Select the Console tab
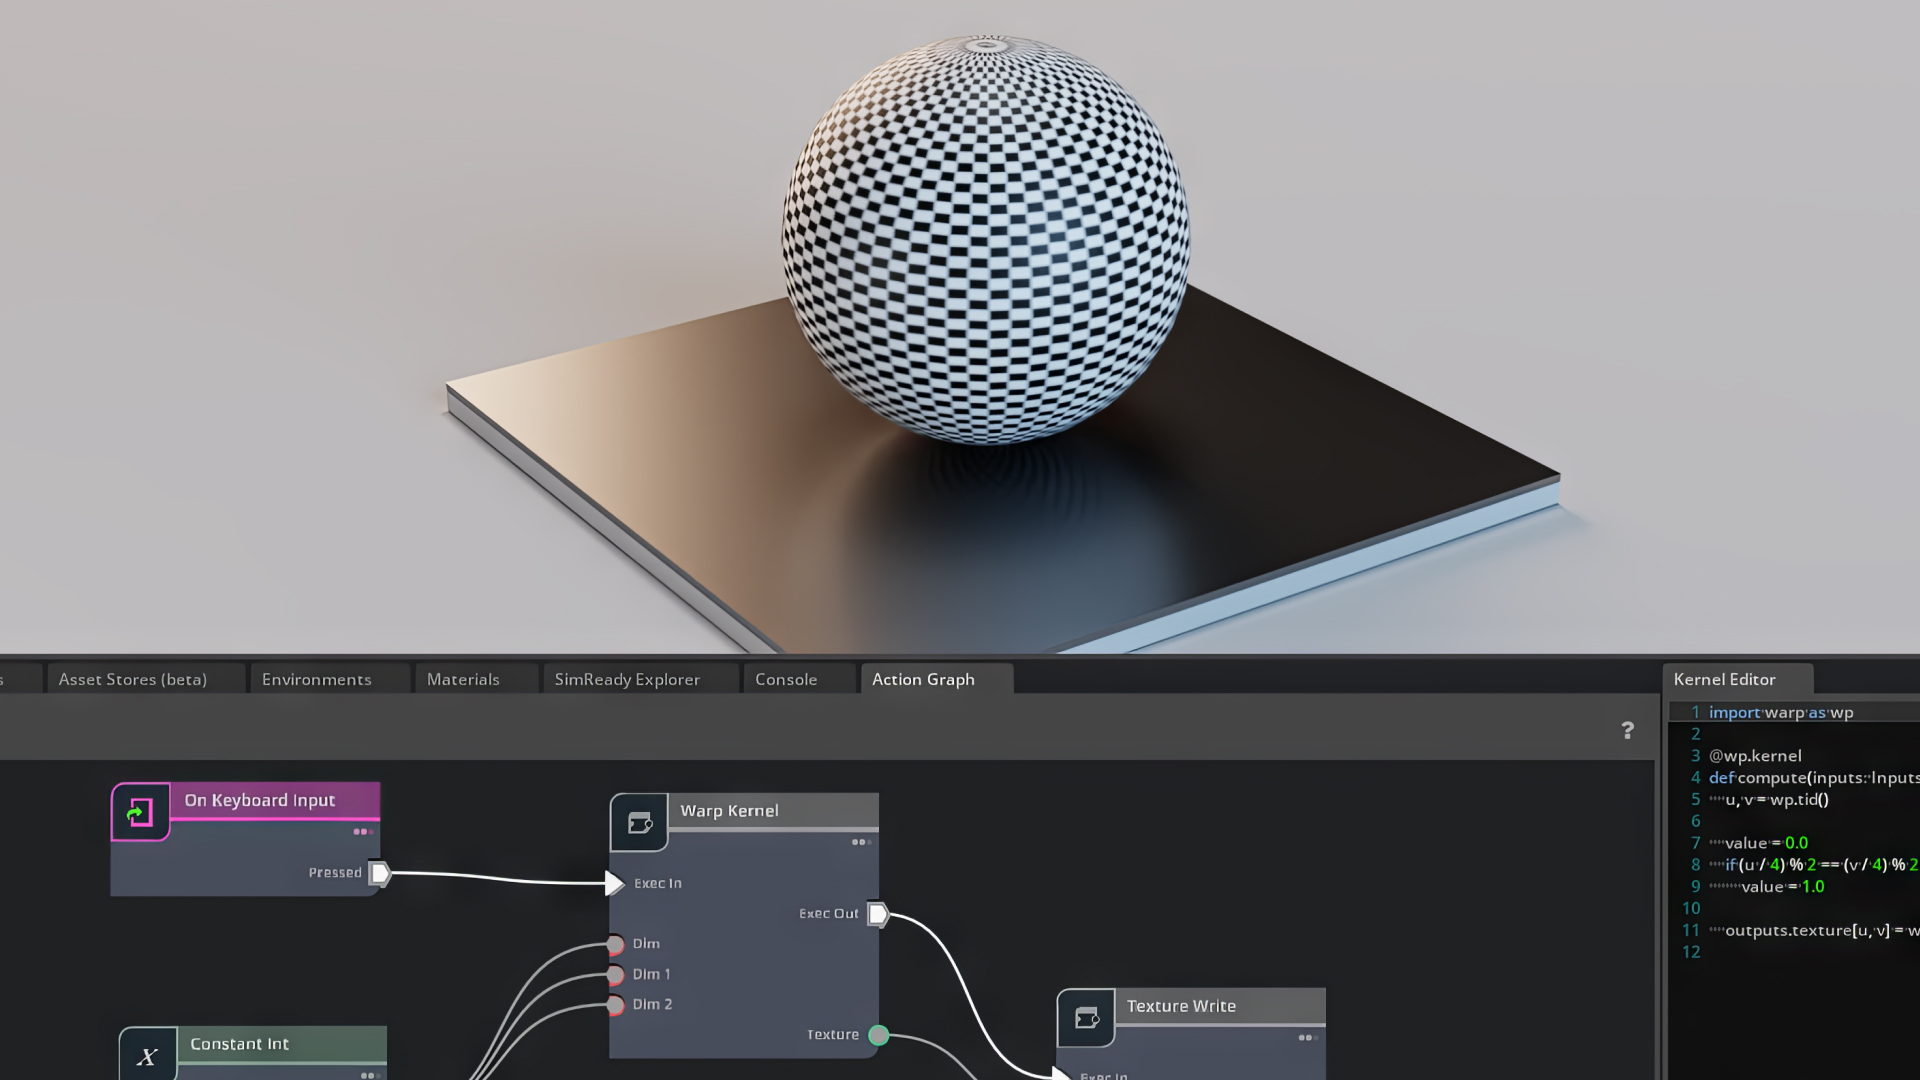 (x=786, y=678)
